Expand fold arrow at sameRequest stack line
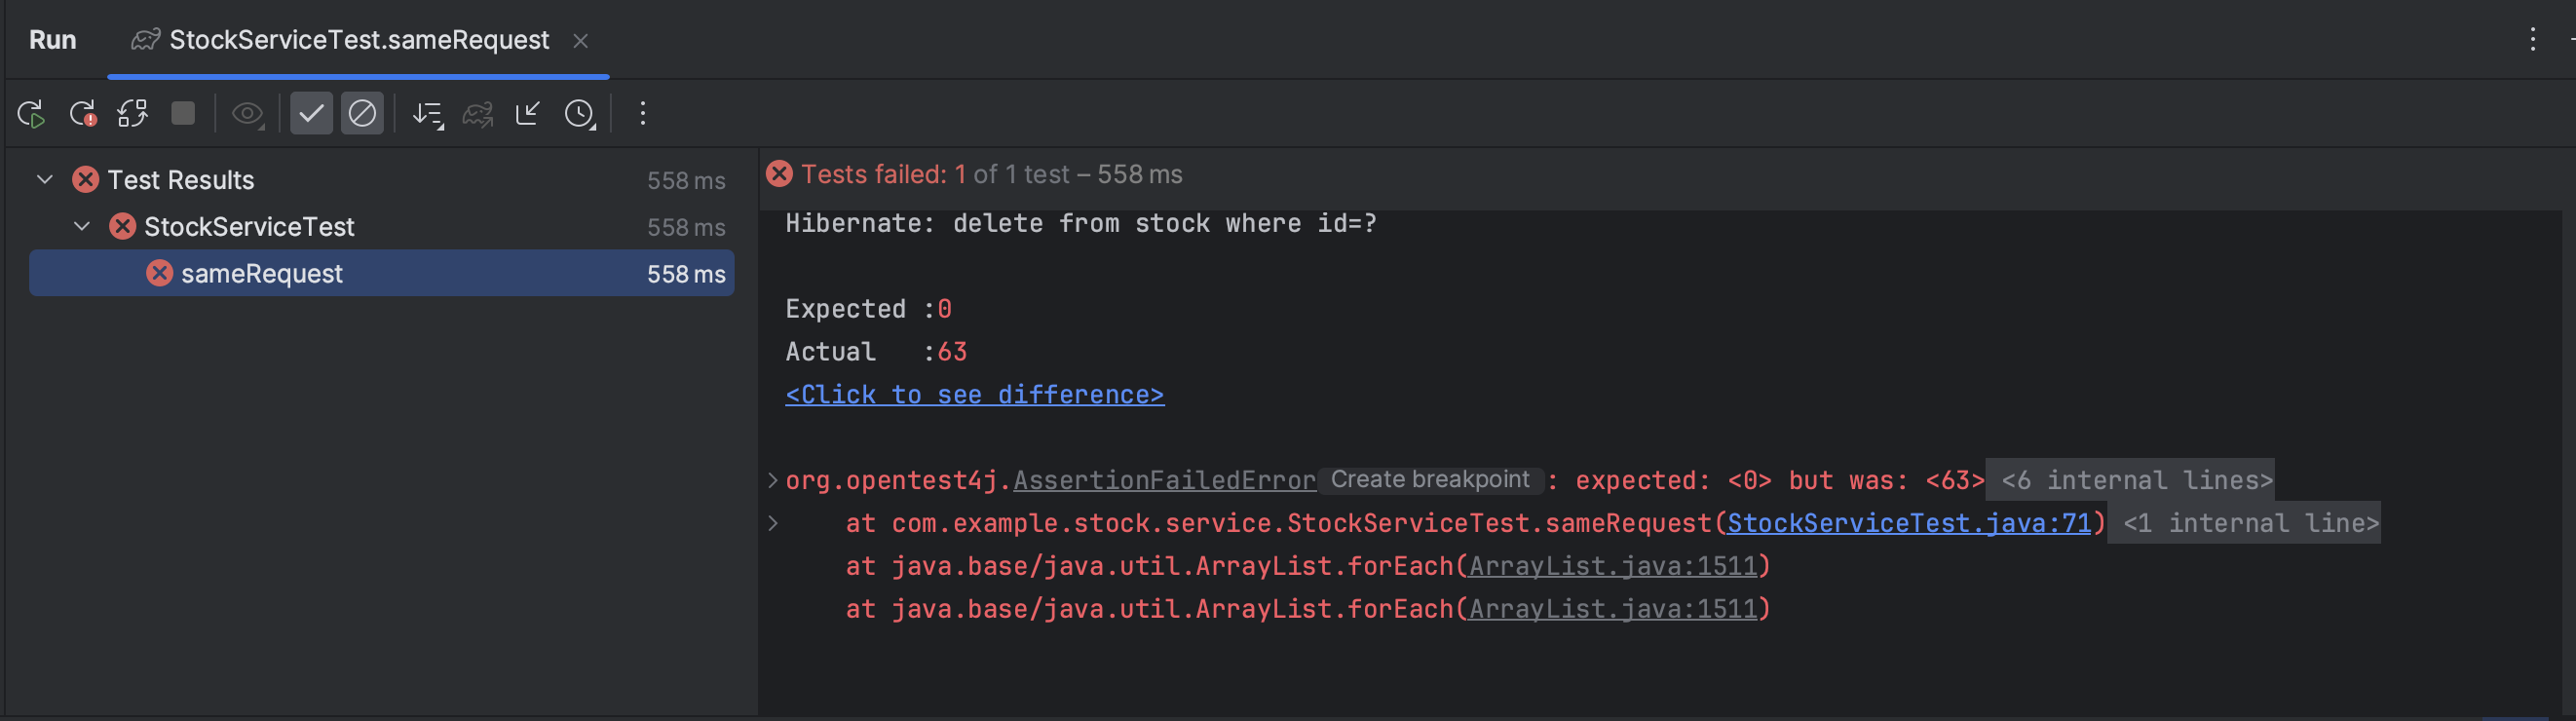 pos(772,524)
